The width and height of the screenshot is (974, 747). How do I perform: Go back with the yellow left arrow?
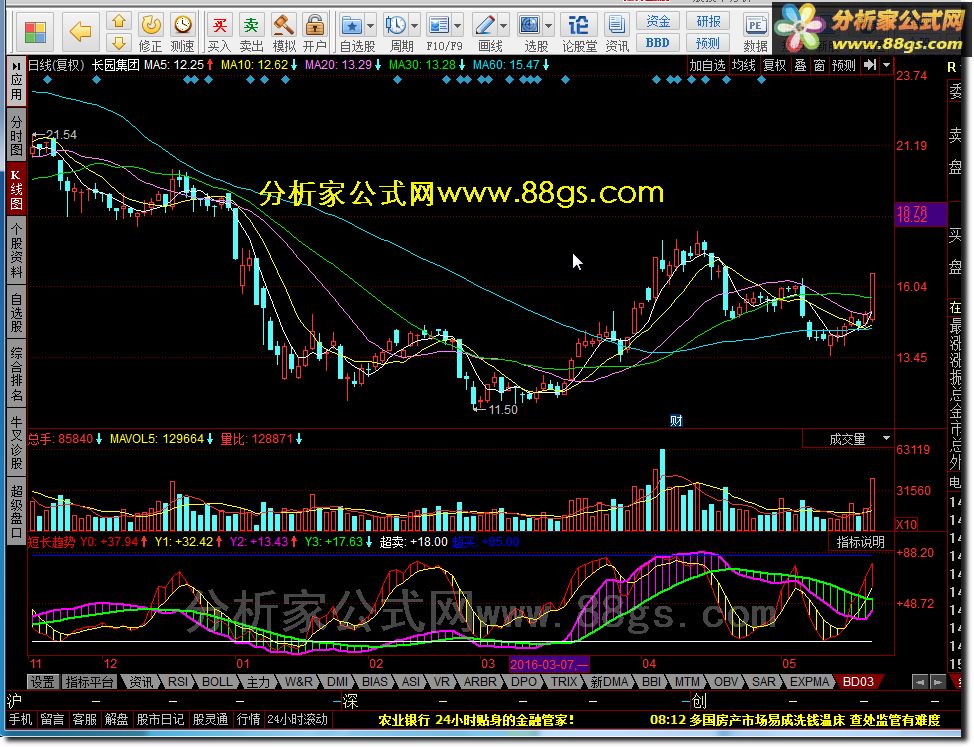(81, 31)
